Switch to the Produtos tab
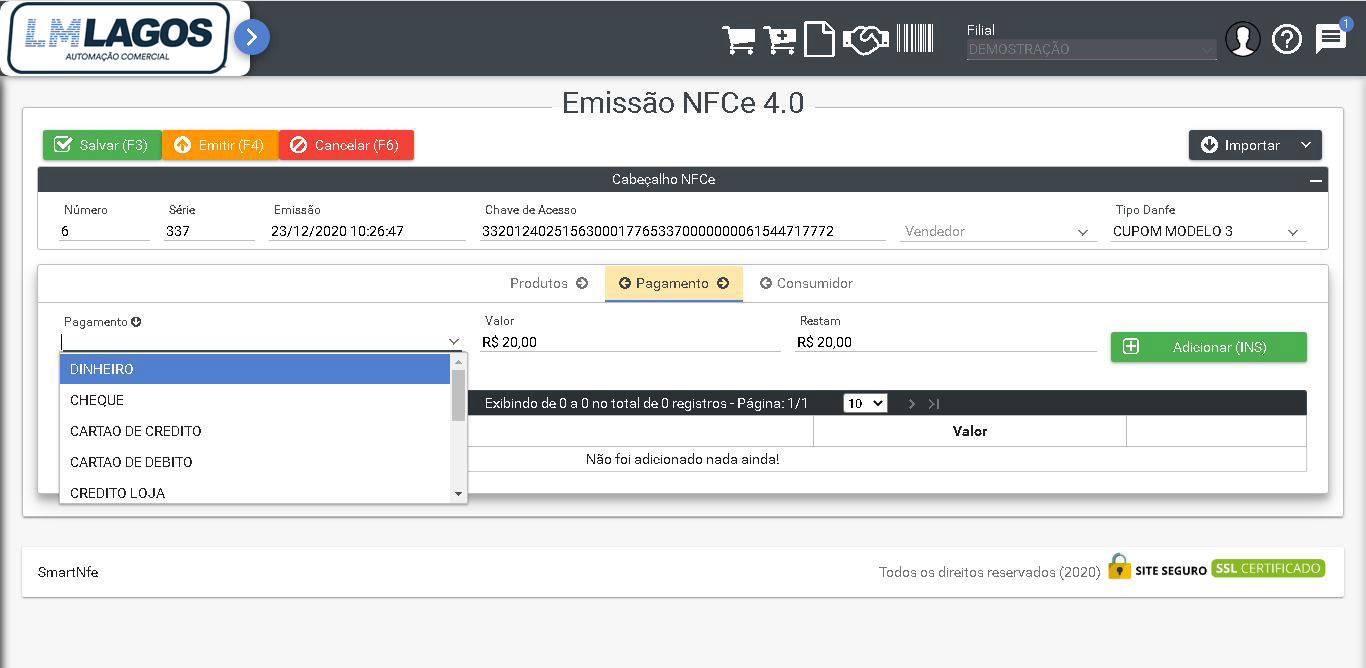The height and width of the screenshot is (668, 1366). (548, 283)
